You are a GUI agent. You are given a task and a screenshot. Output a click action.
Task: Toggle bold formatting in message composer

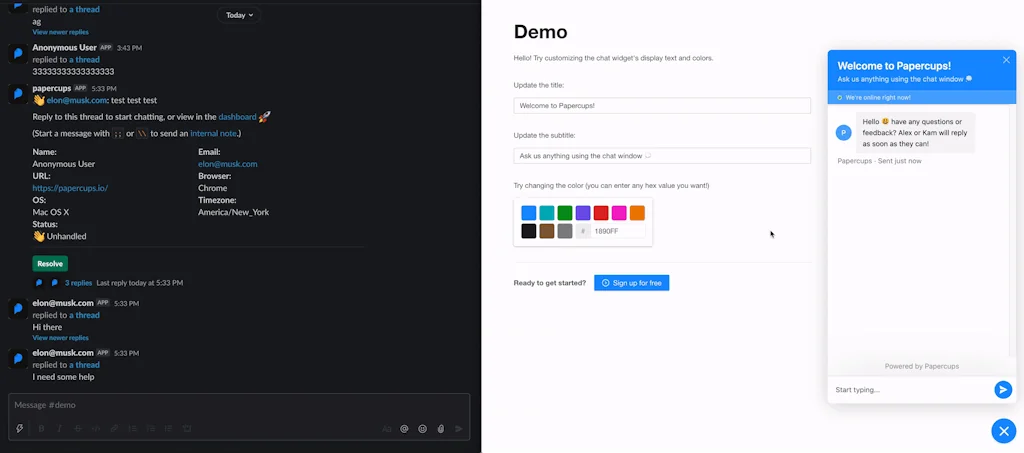(41, 428)
